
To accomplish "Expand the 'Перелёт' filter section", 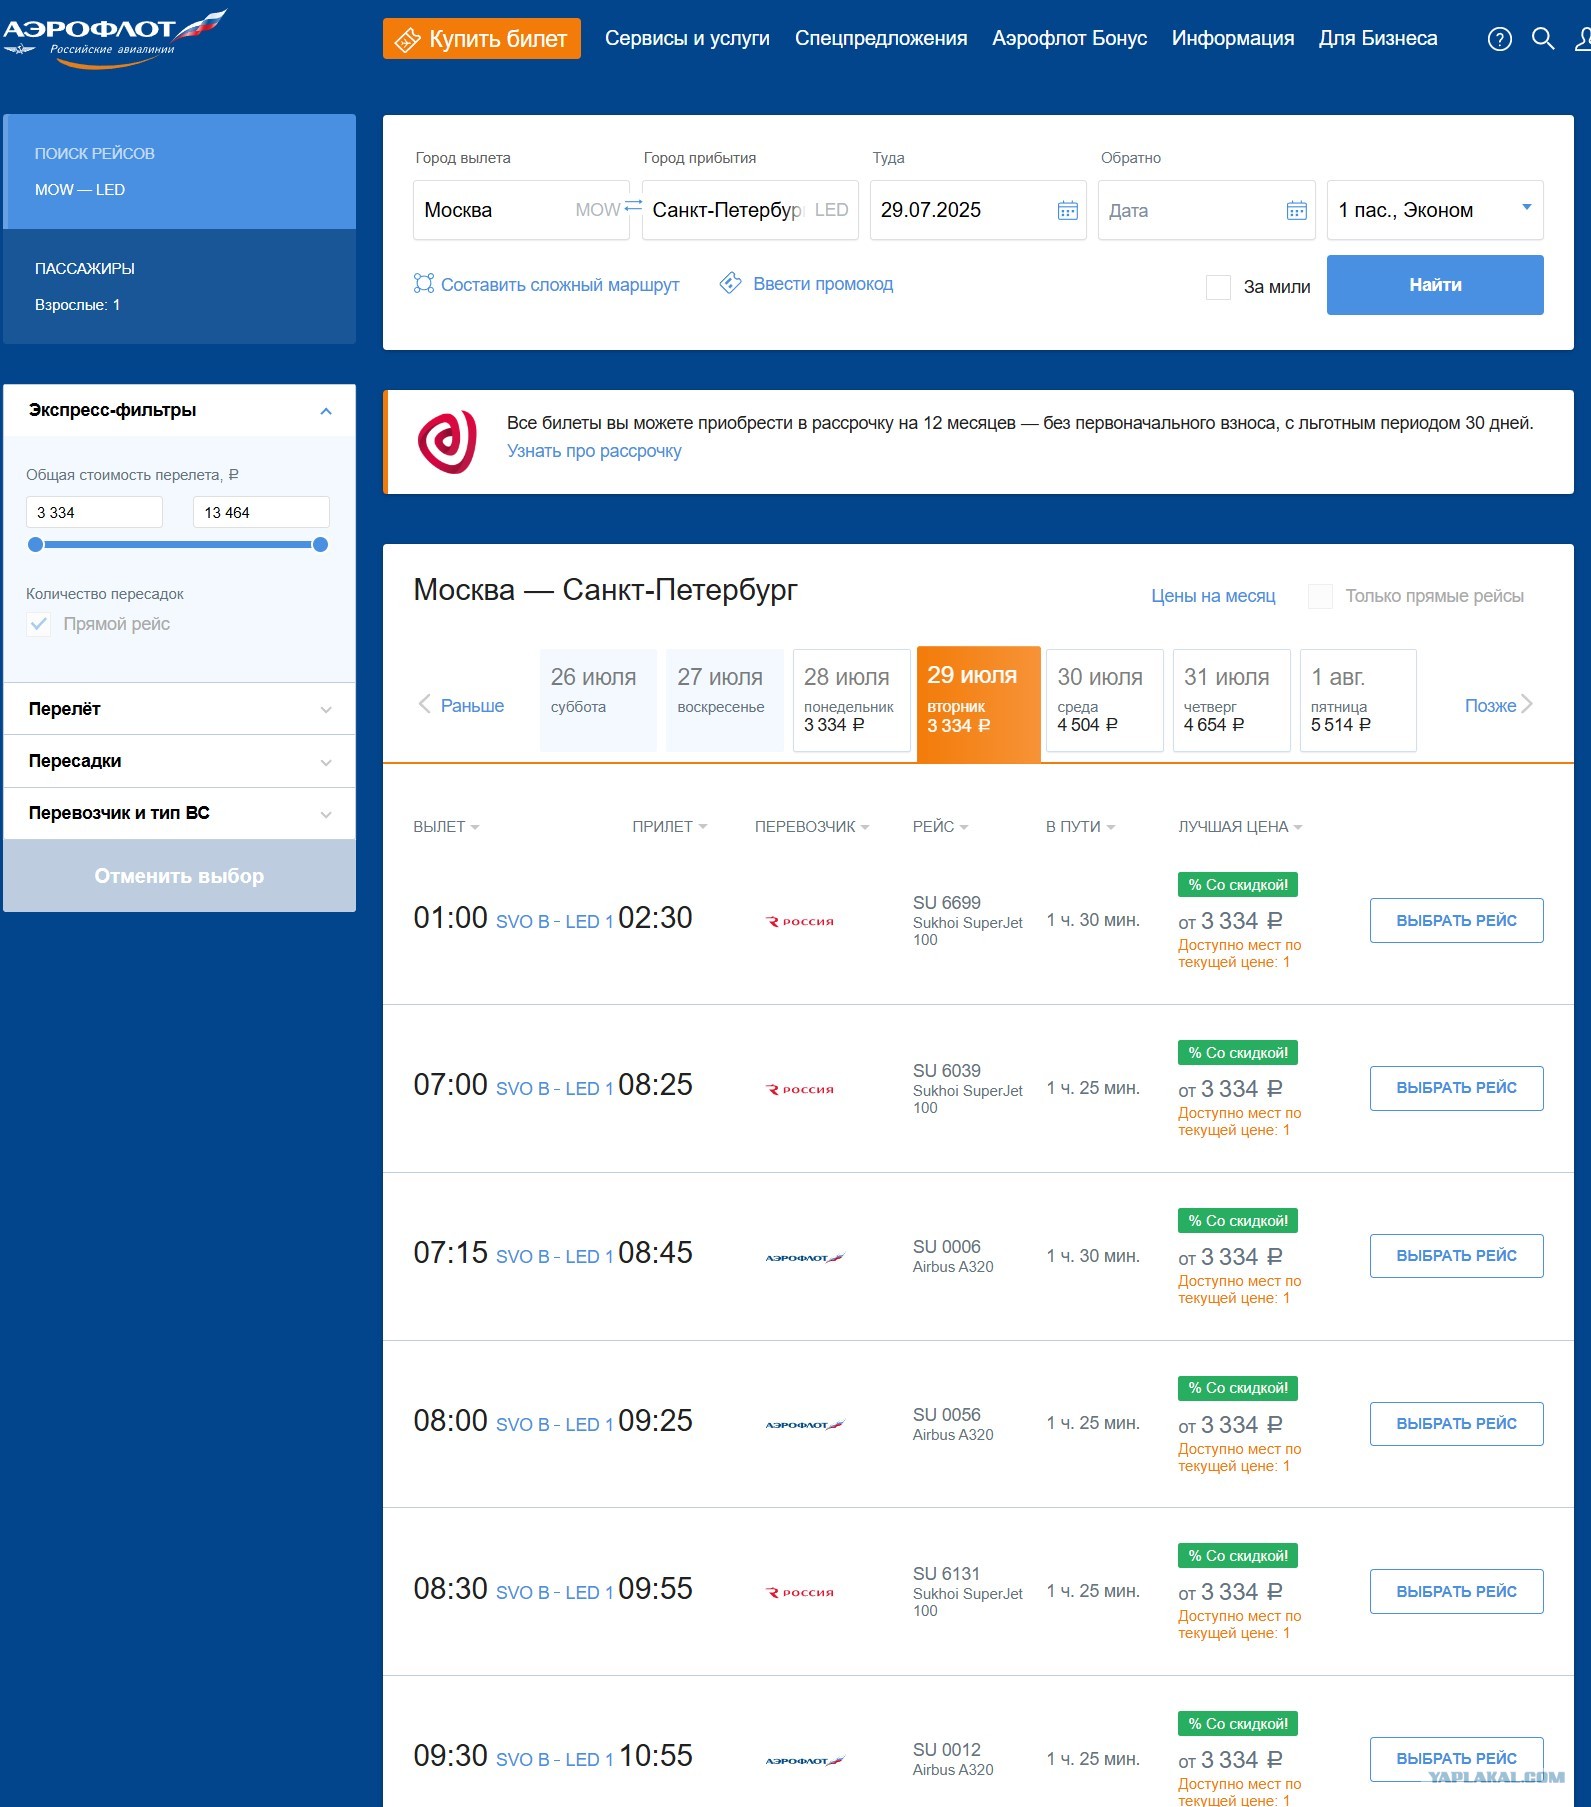I will point(179,709).
